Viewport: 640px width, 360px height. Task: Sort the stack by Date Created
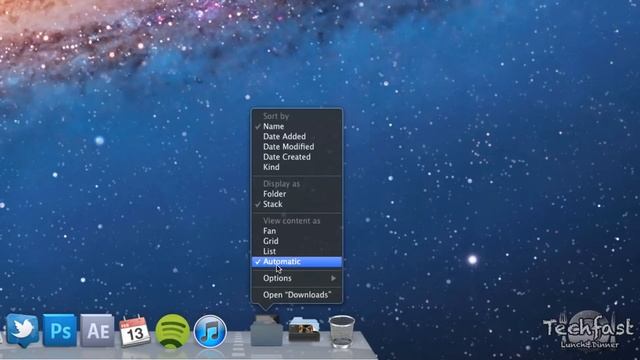coord(297,157)
